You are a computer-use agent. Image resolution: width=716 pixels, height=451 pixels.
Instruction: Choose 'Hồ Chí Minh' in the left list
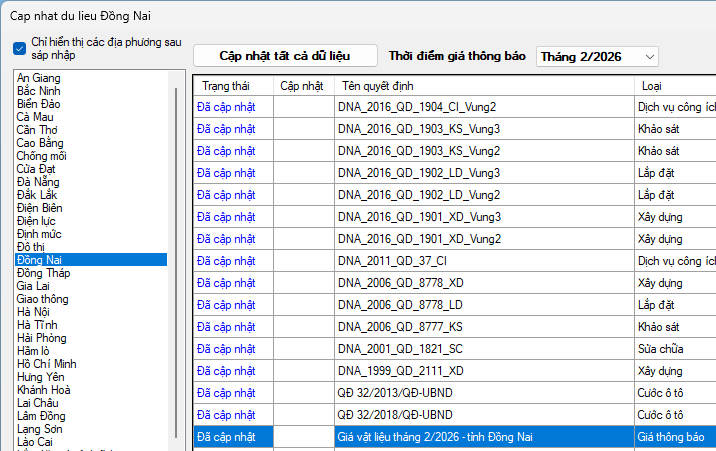point(47,364)
